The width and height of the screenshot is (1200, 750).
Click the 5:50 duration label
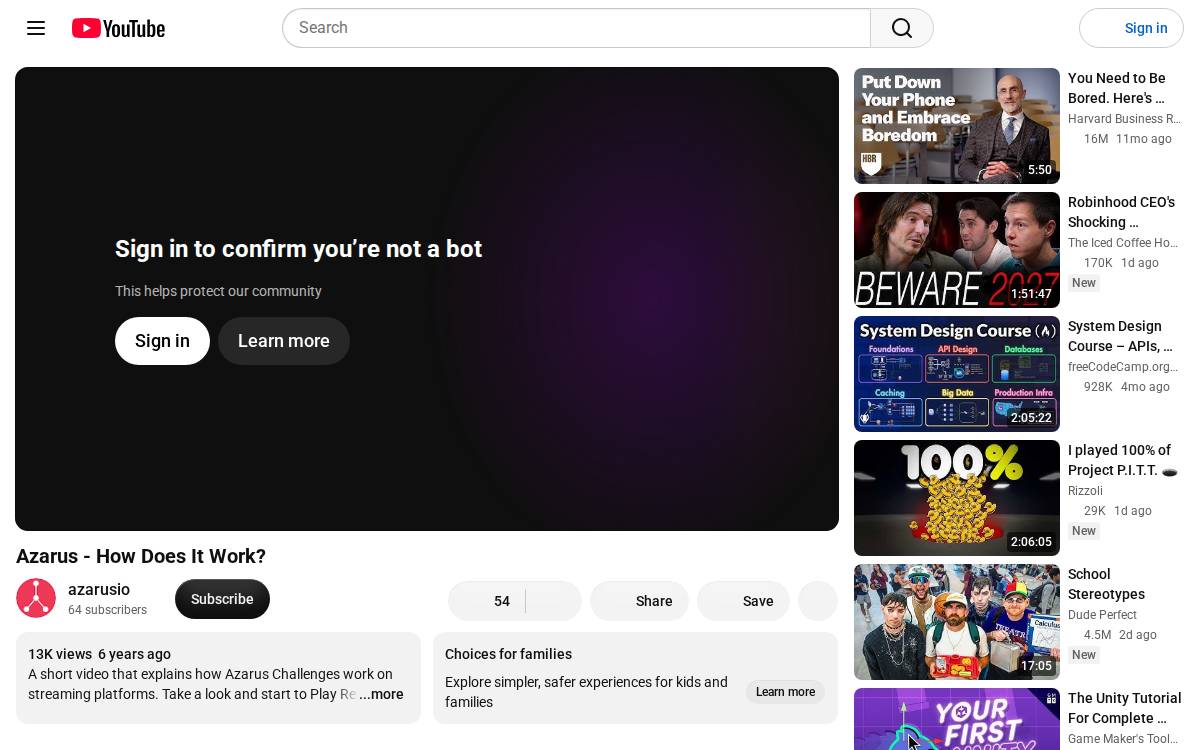(1040, 170)
